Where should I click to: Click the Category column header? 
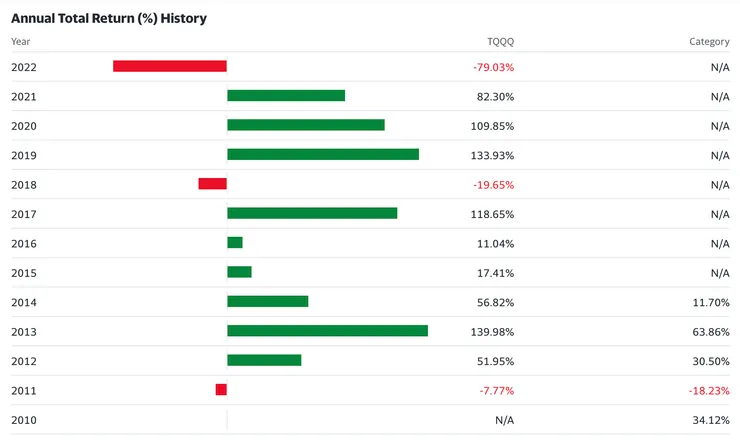pyautogui.click(x=709, y=42)
